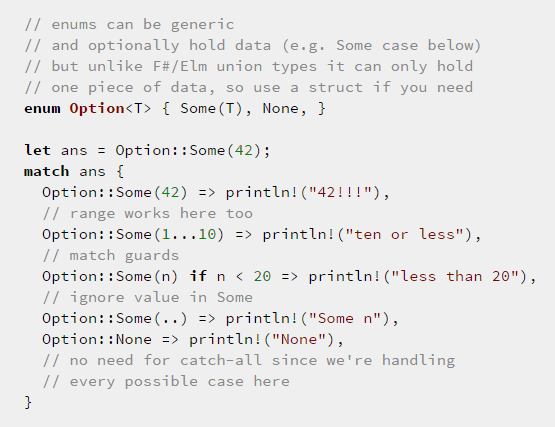This screenshot has width=555, height=427.
Task: Click the 'Option' type name in enum declaration
Action: point(97,108)
